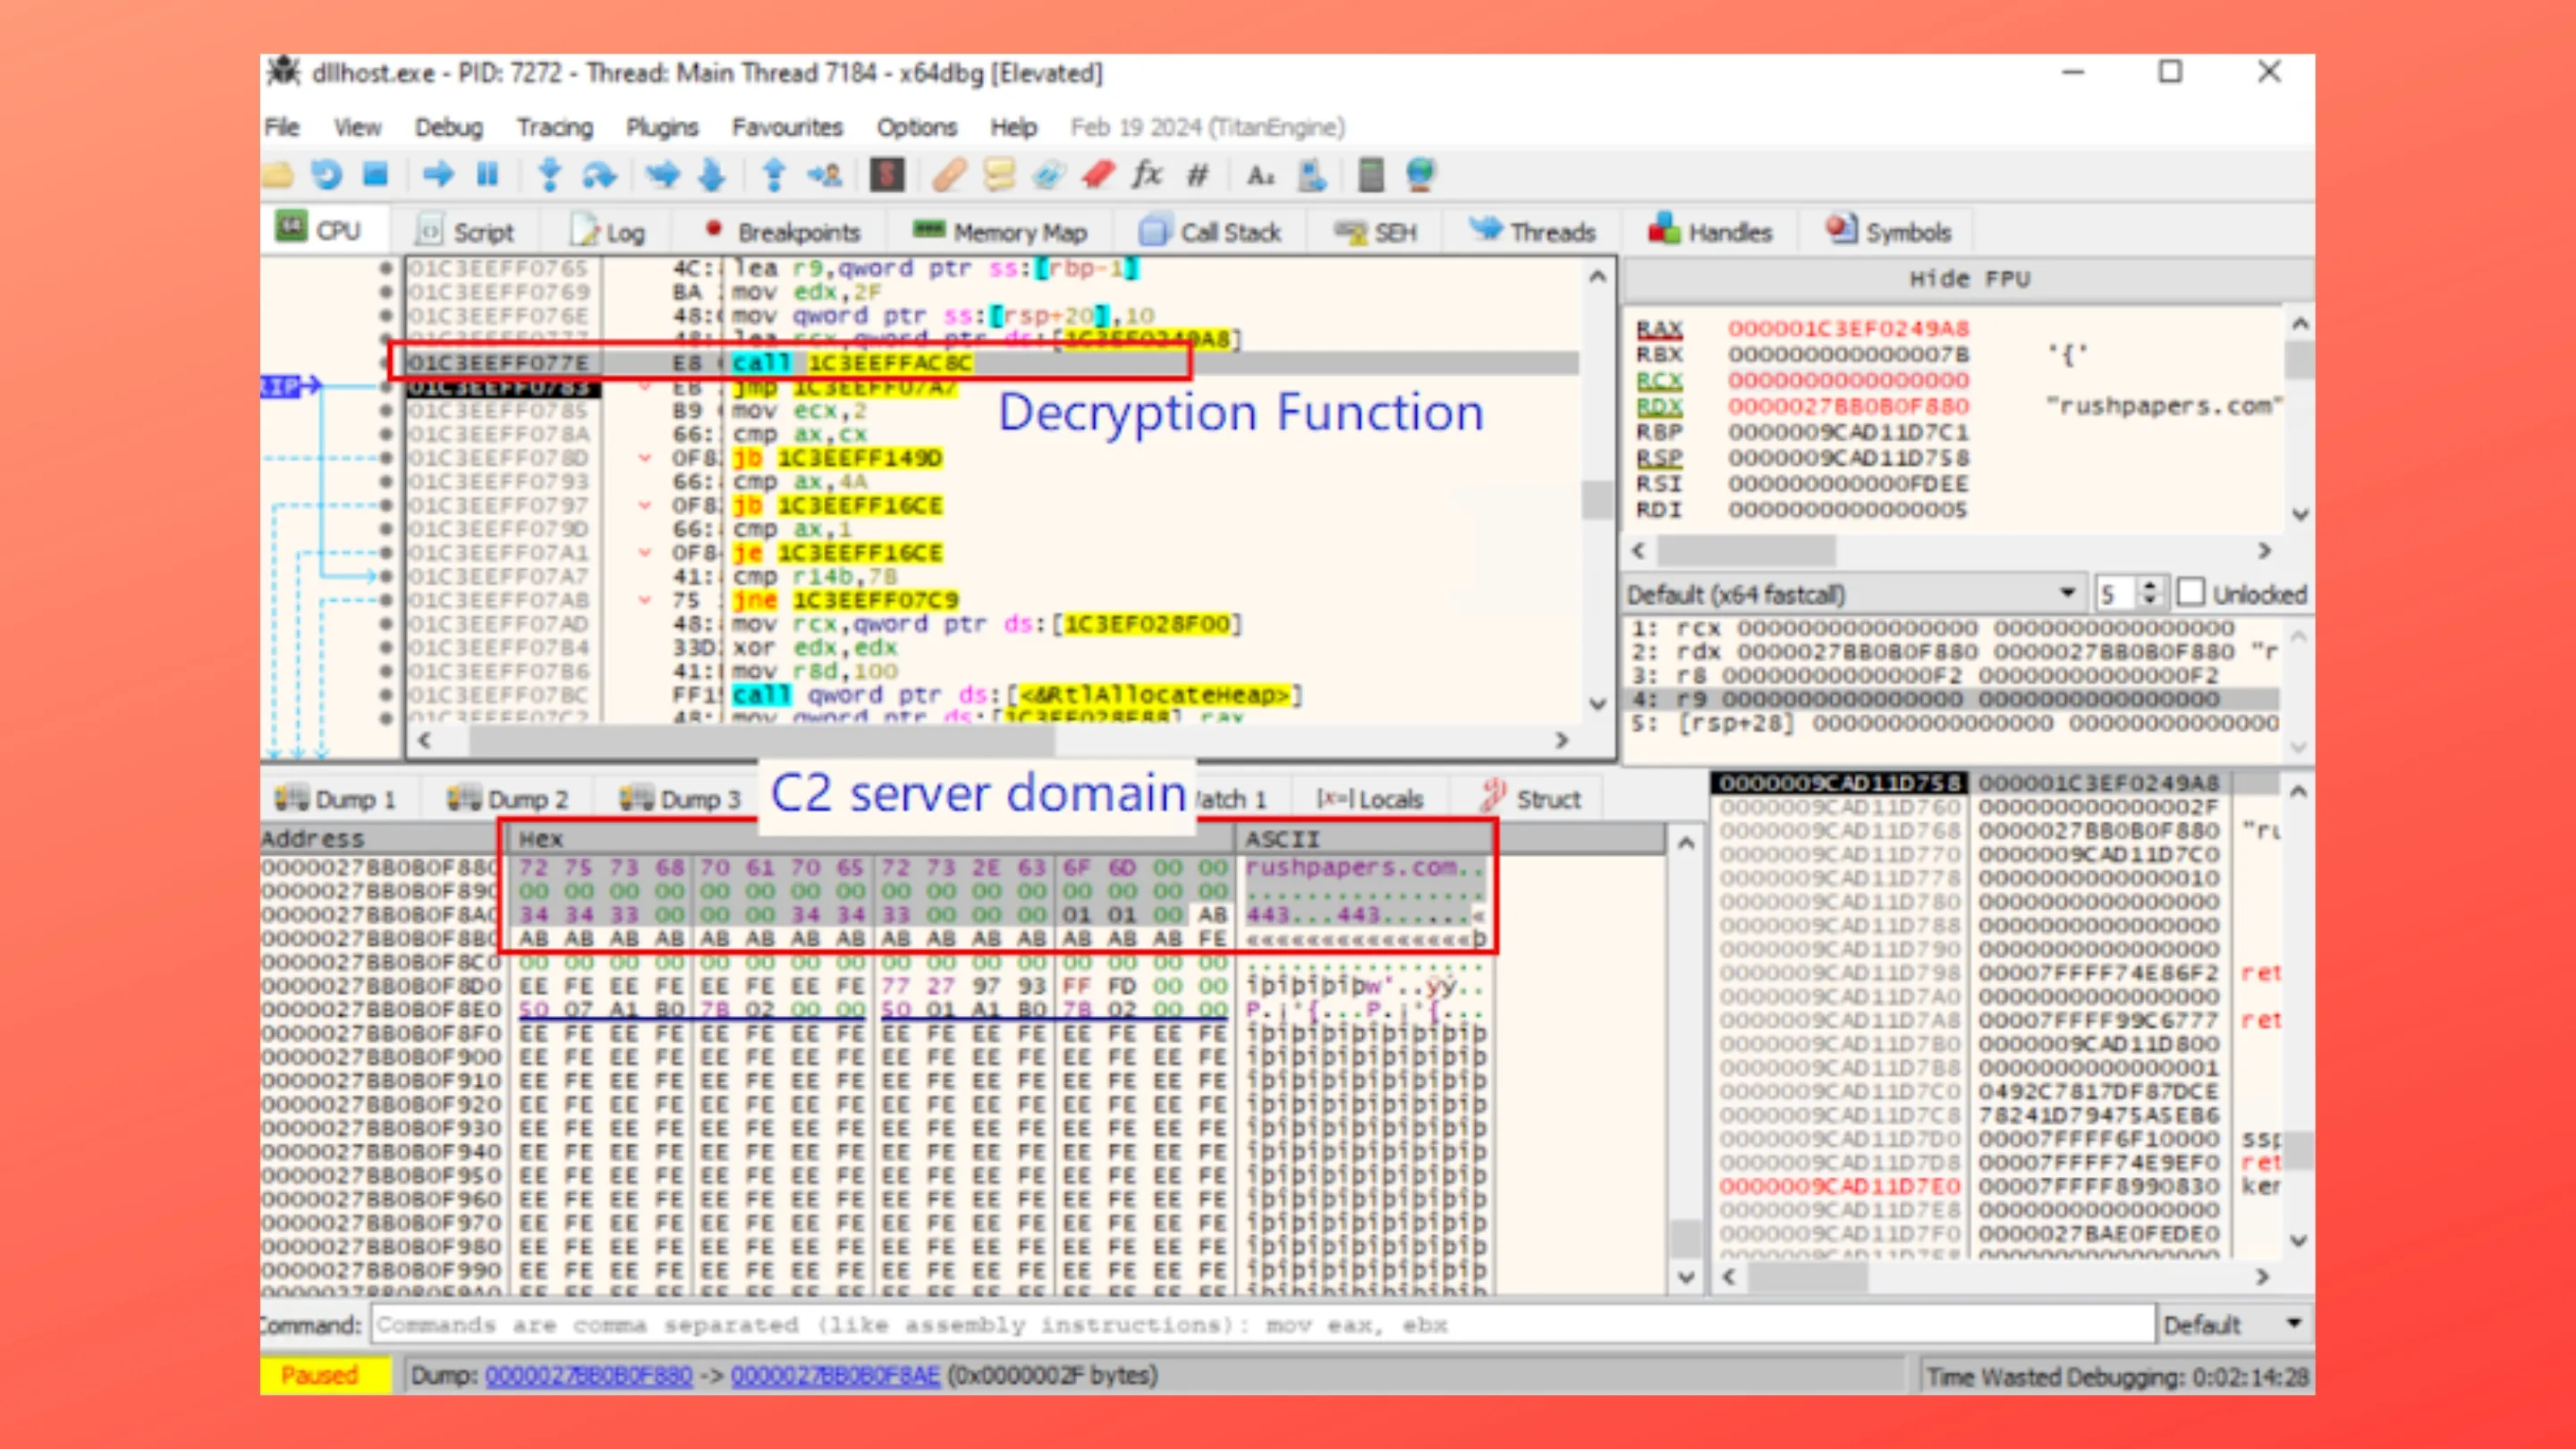Click the String references Az icon
This screenshot has width=2576, height=1449.
click(x=1261, y=176)
